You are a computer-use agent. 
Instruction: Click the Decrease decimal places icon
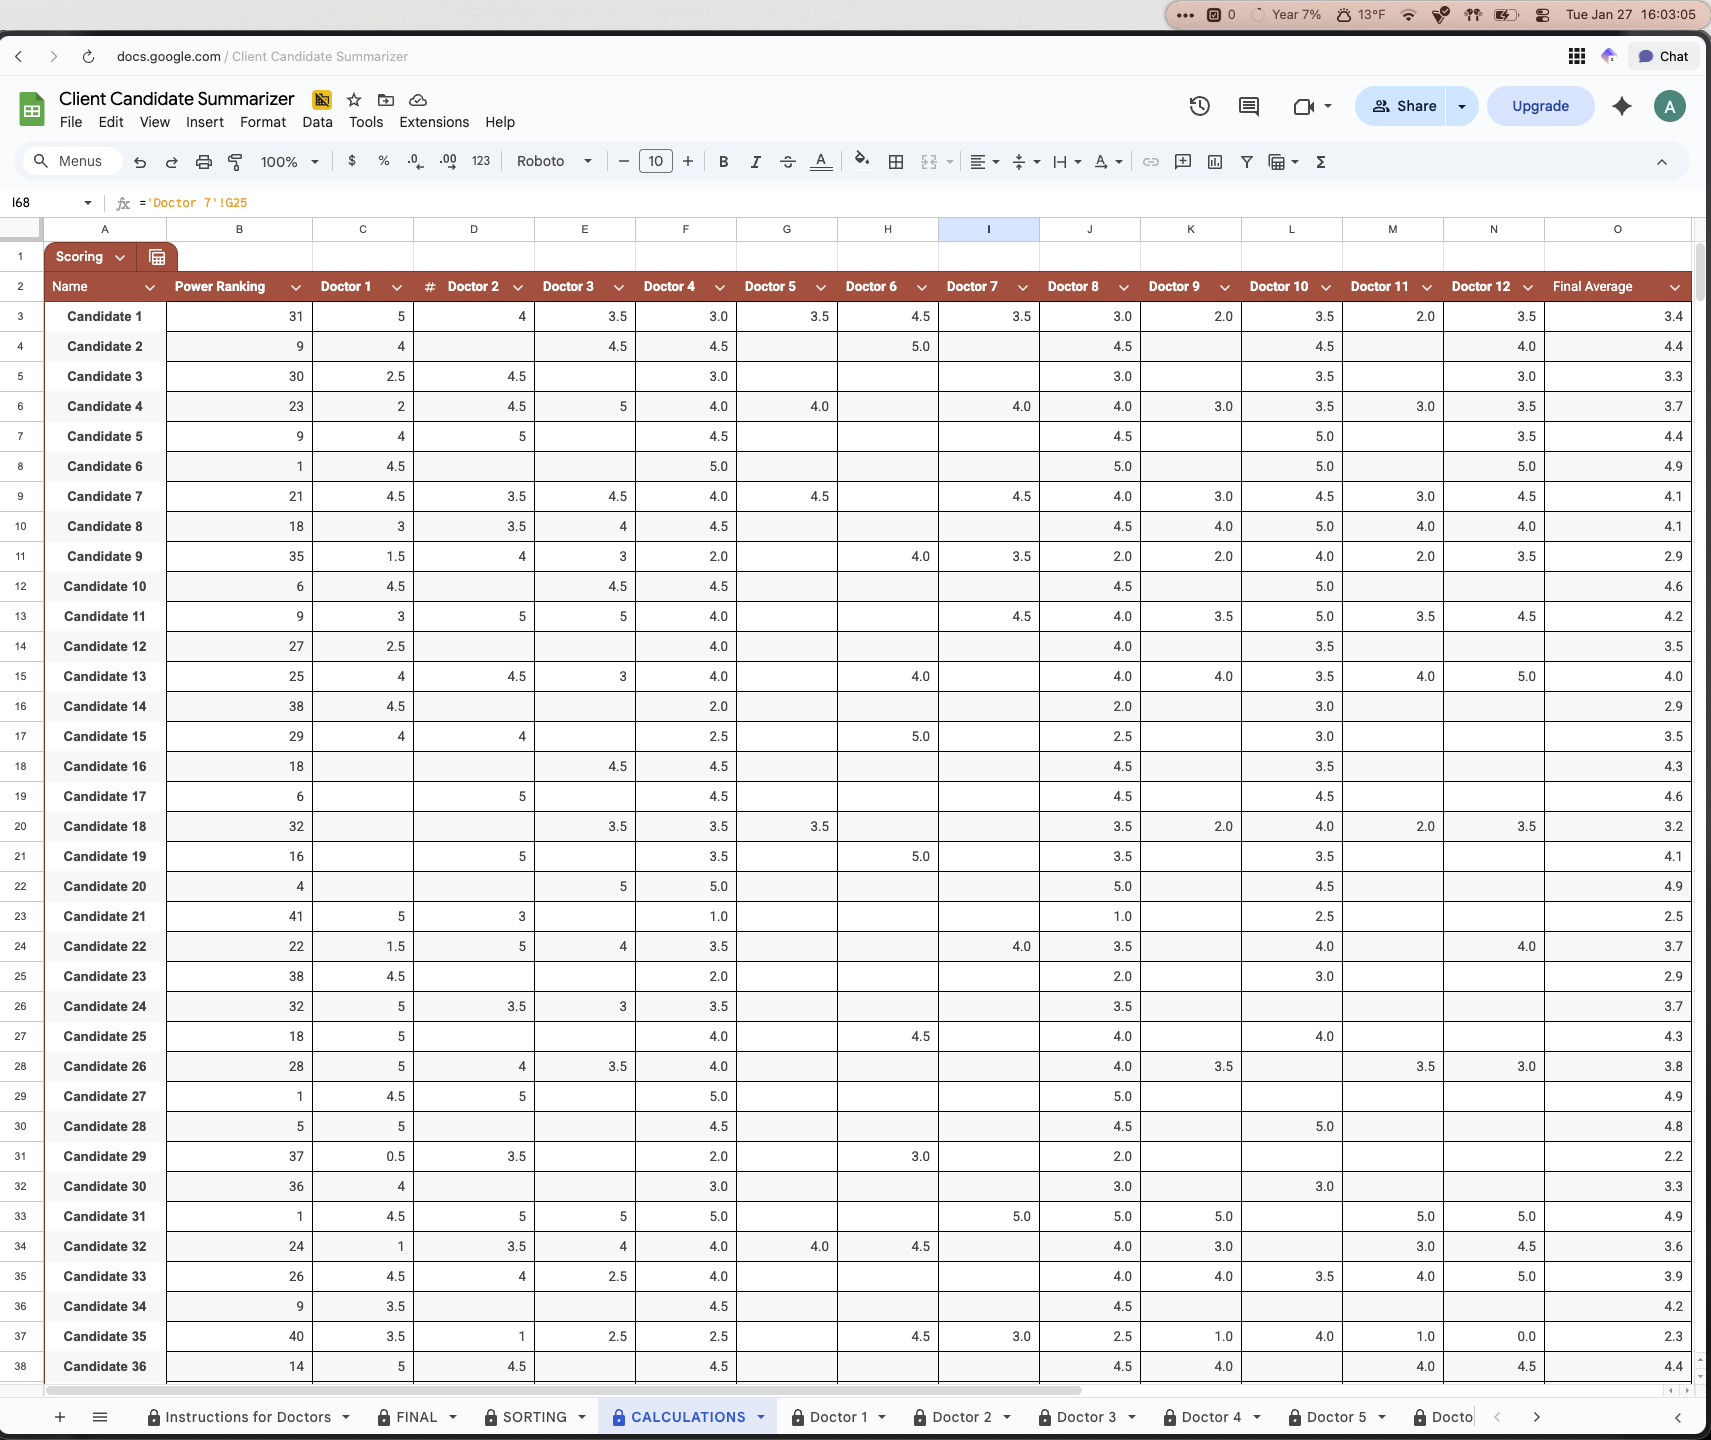tap(416, 161)
